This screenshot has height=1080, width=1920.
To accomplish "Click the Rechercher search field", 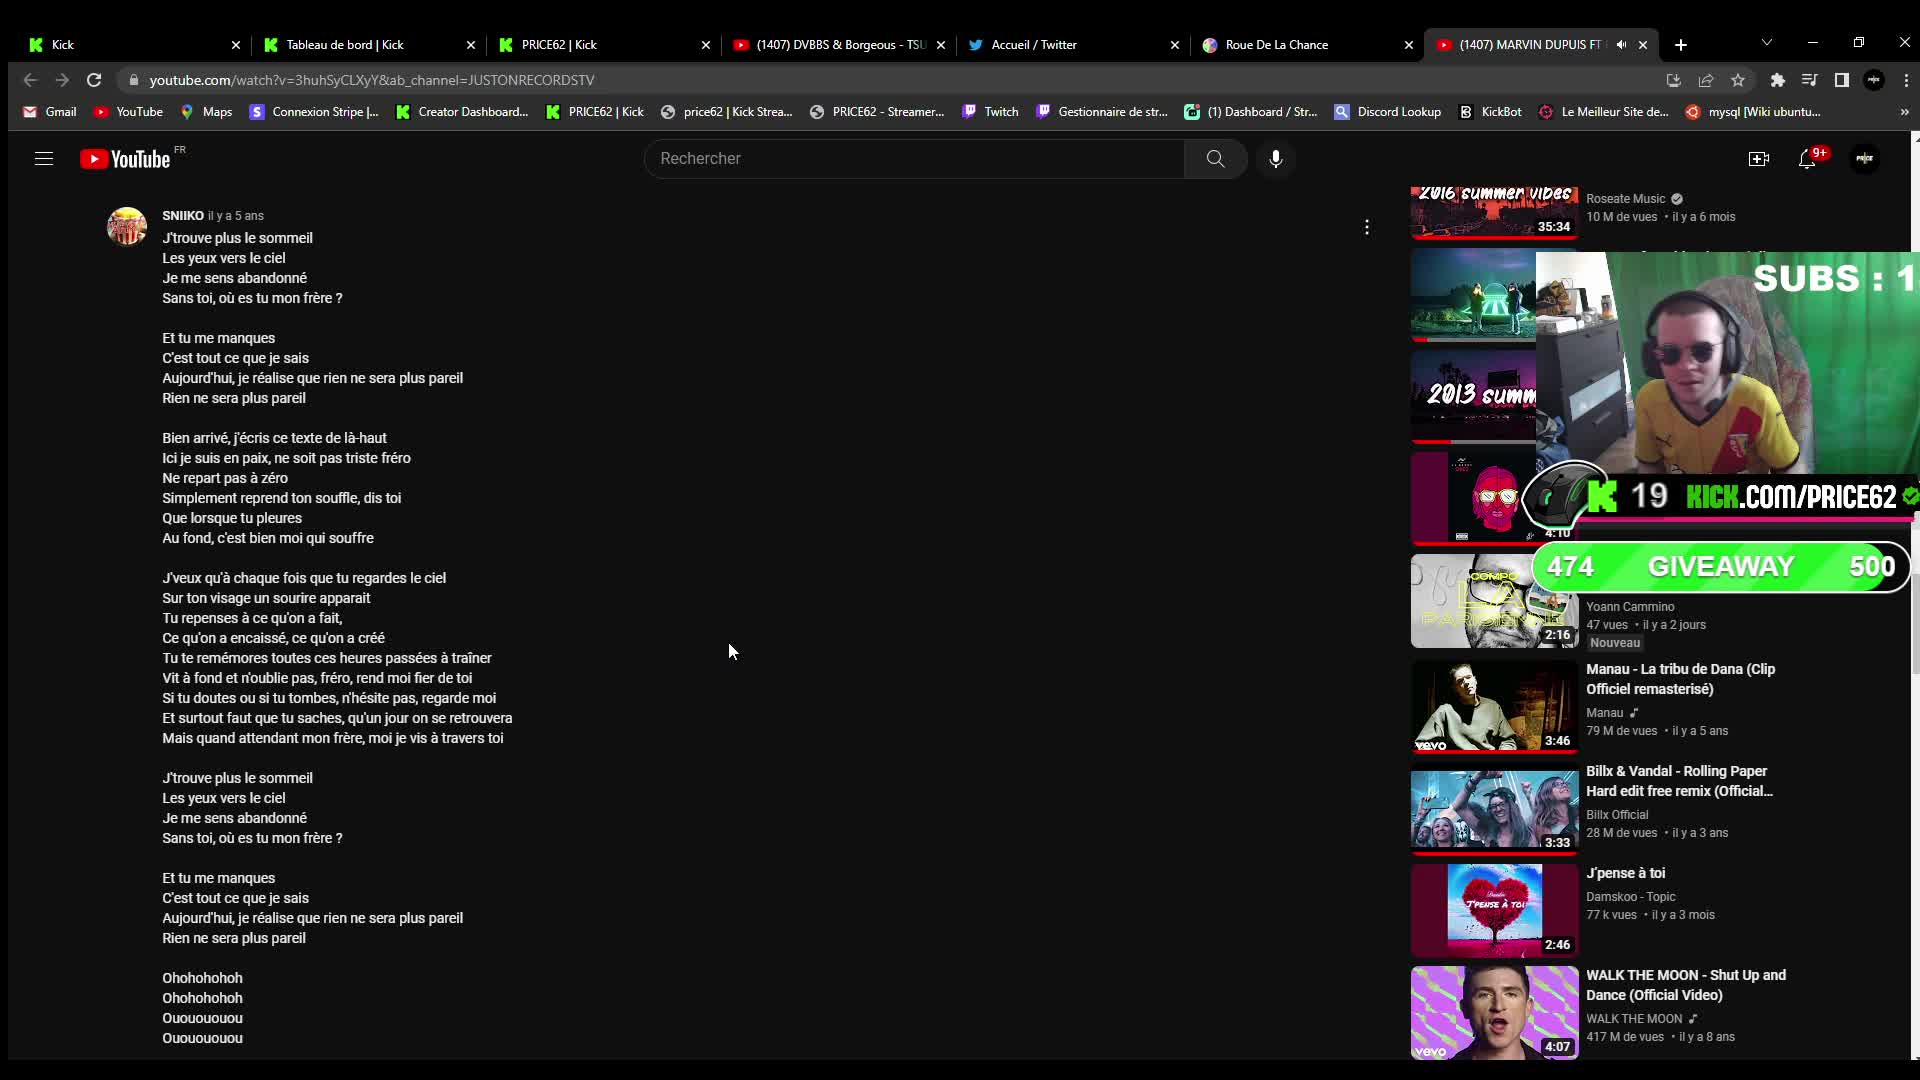I will pos(914,159).
